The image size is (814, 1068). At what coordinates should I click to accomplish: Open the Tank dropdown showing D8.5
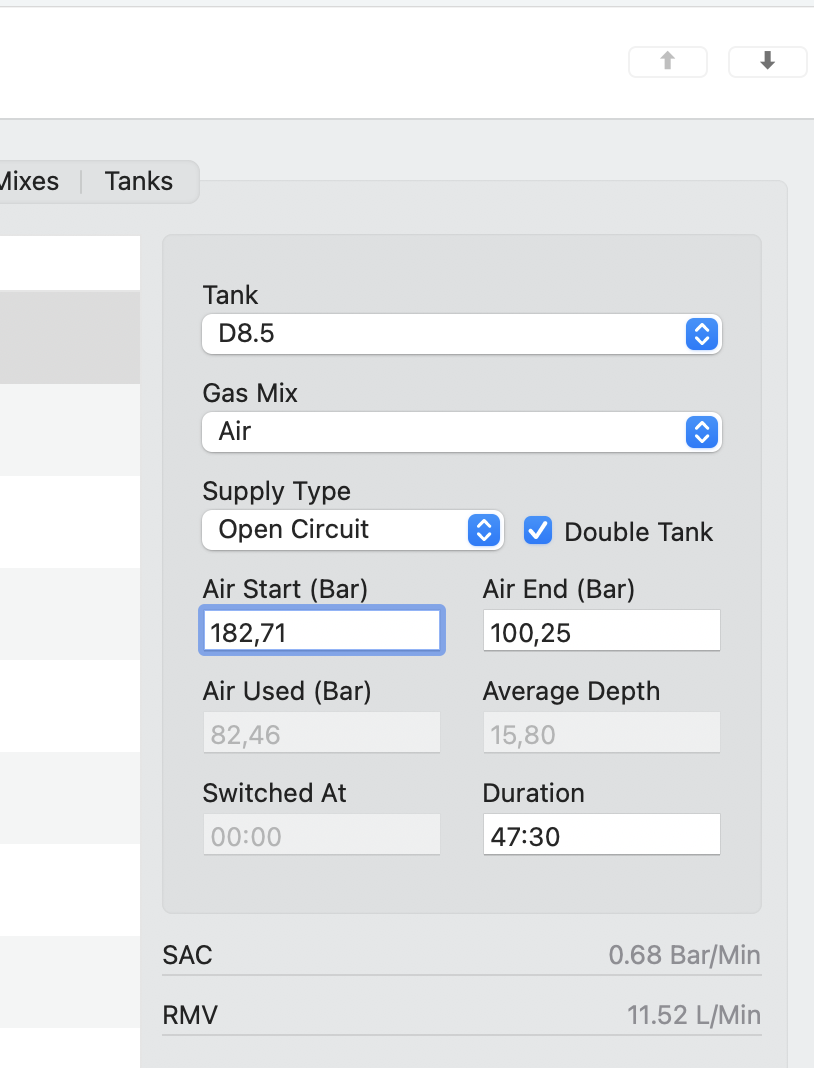coord(461,334)
